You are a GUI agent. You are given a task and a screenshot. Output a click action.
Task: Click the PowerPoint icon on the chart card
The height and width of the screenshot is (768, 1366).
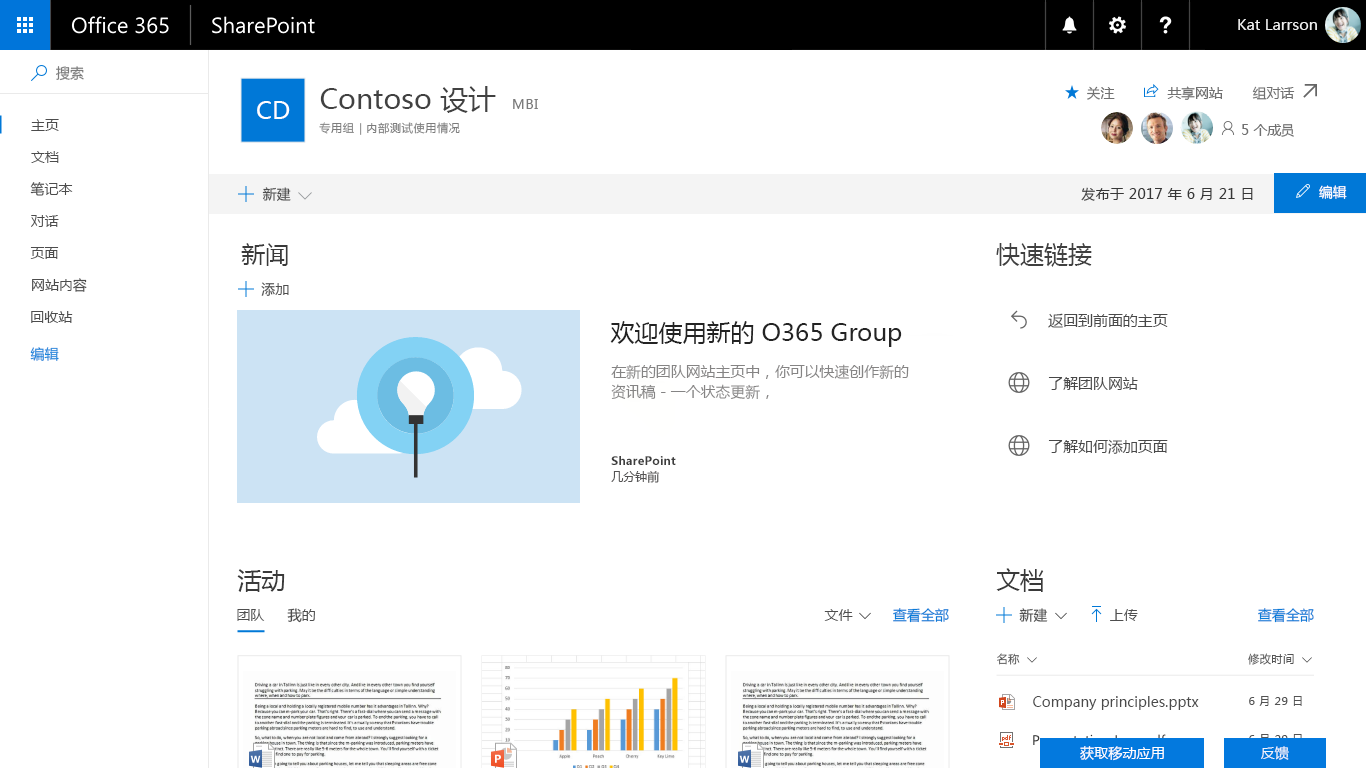point(504,755)
